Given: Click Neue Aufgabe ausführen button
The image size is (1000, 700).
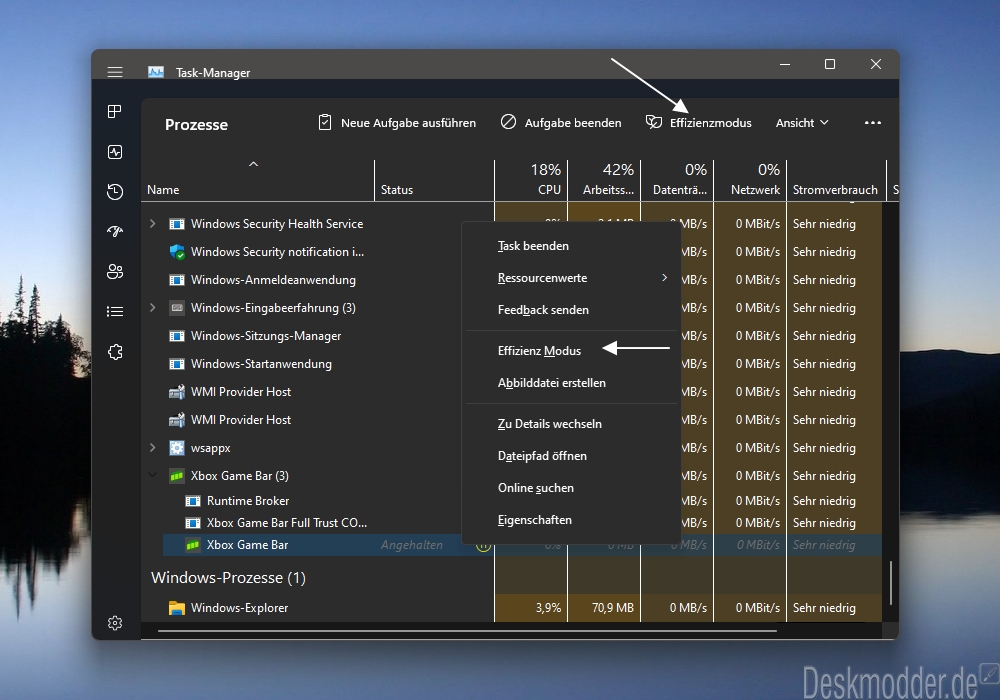Looking at the screenshot, I should point(397,122).
